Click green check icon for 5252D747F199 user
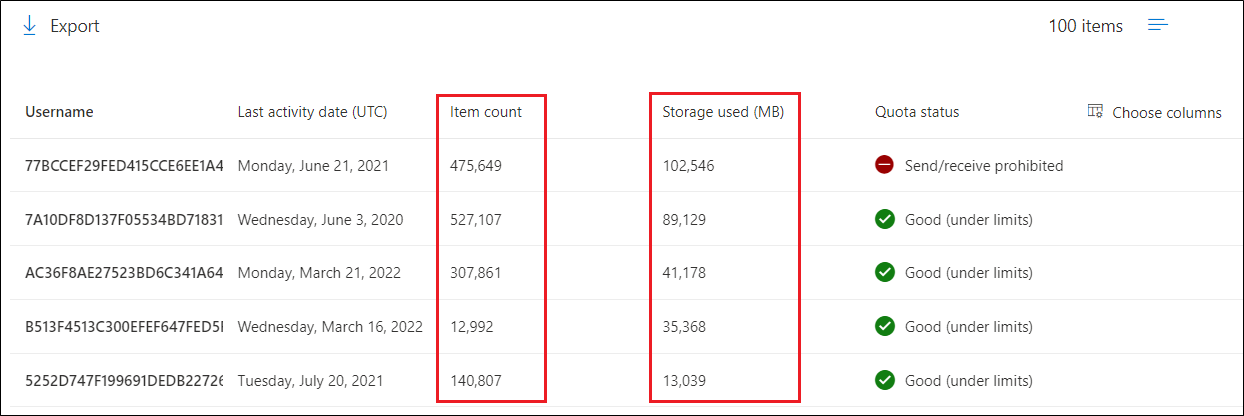 (x=884, y=380)
